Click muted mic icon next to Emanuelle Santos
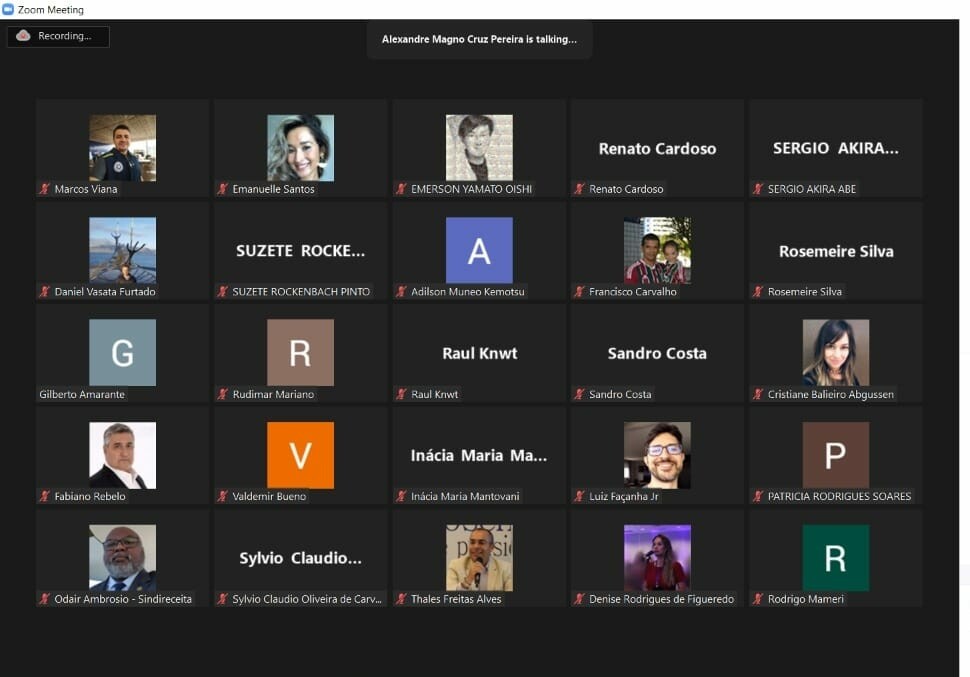 pos(223,189)
